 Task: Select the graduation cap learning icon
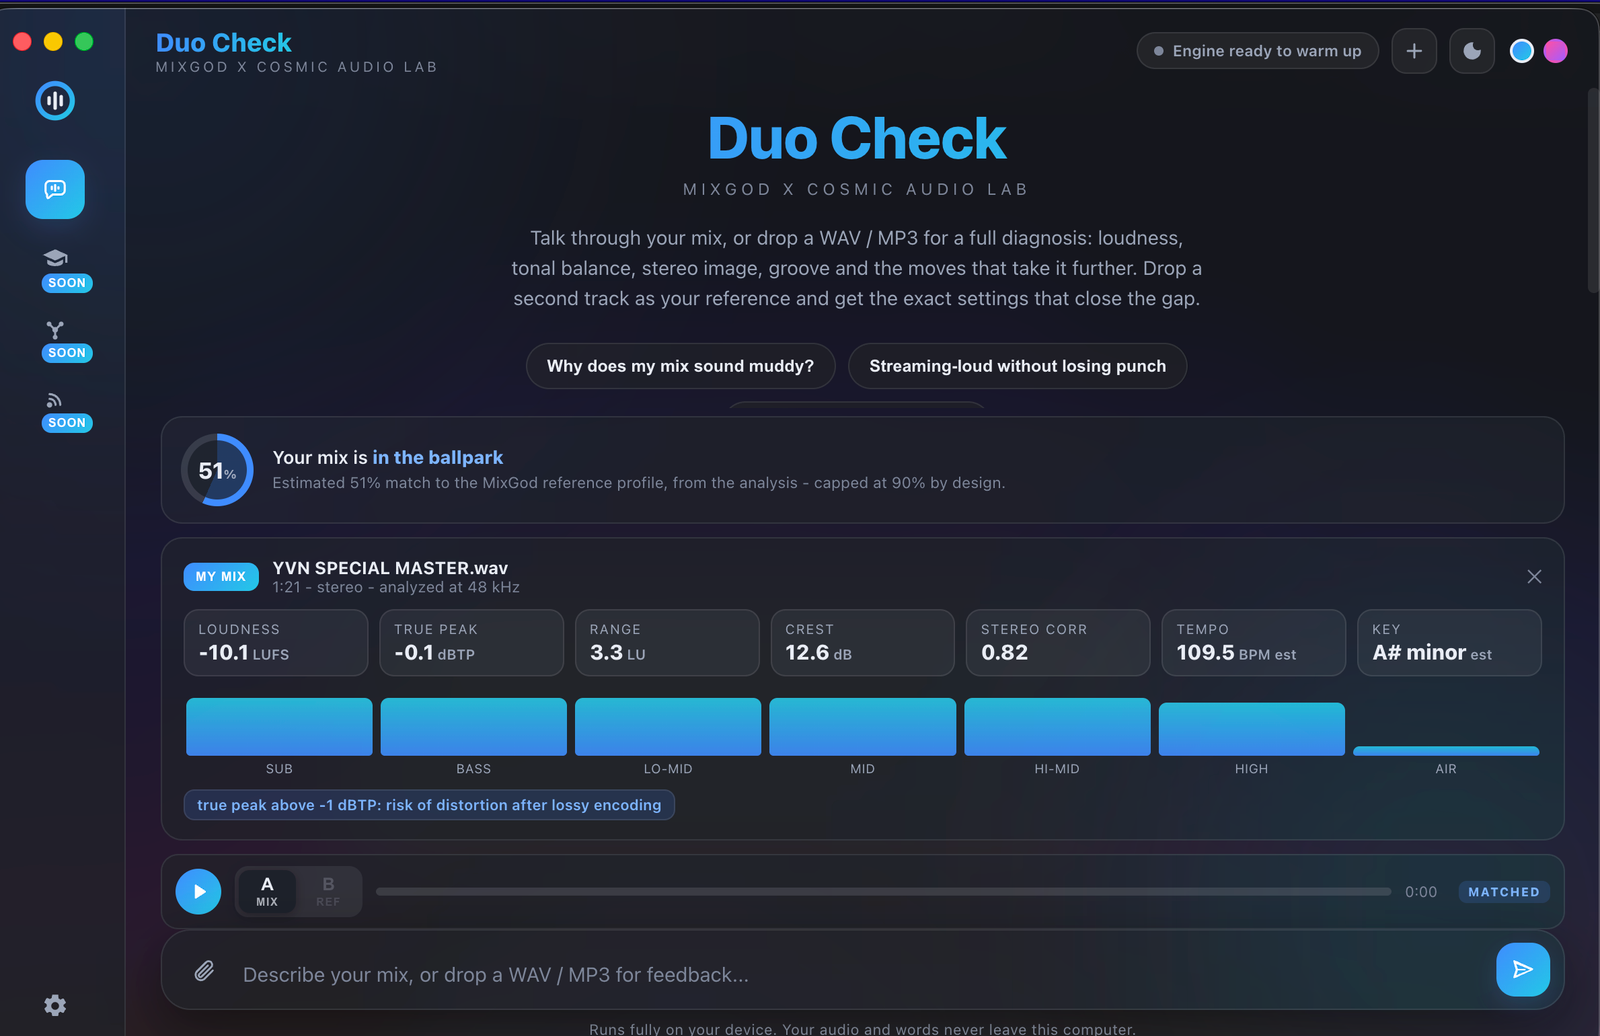click(x=55, y=258)
